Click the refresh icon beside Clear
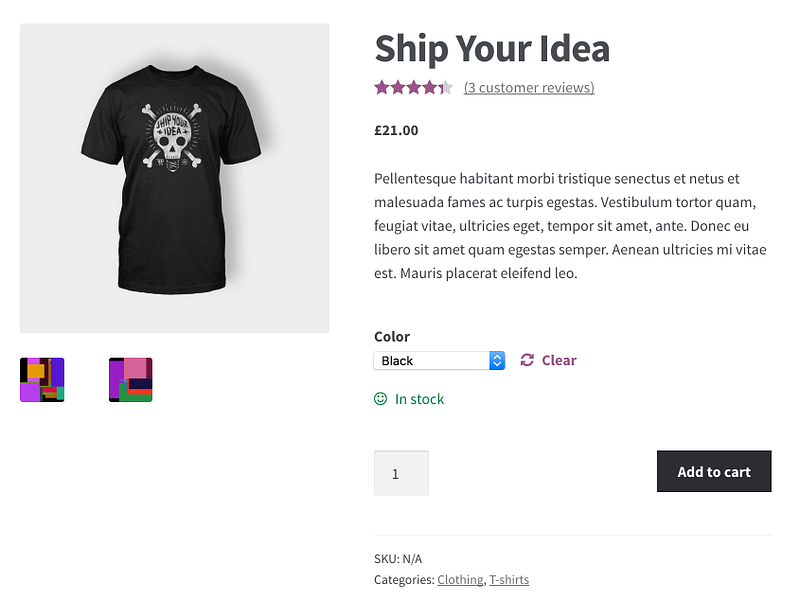 527,360
